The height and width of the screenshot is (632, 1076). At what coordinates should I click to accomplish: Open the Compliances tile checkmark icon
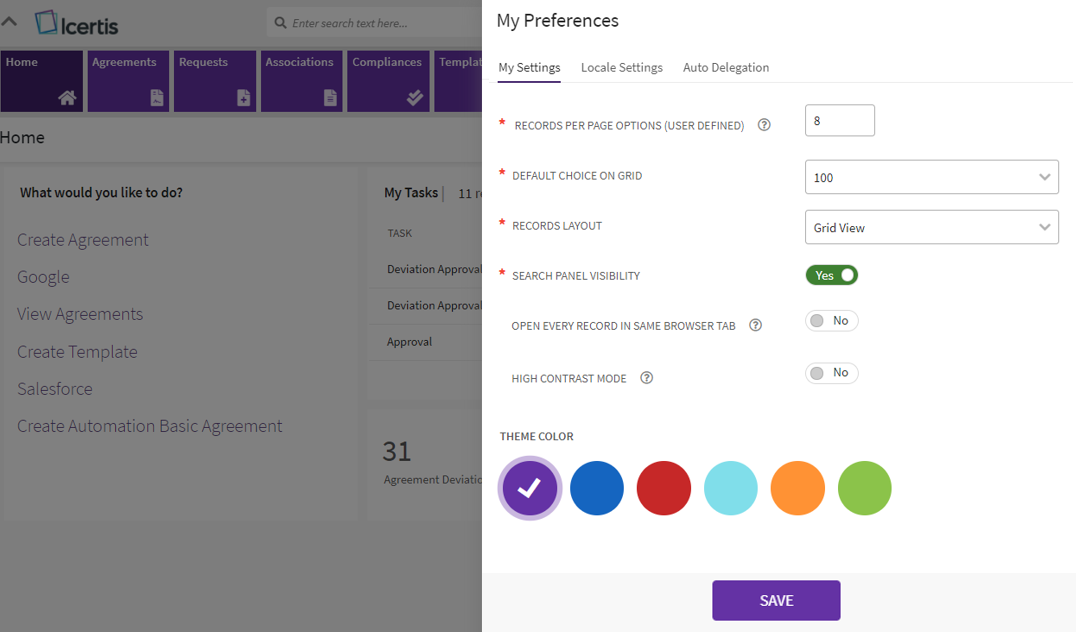click(415, 97)
